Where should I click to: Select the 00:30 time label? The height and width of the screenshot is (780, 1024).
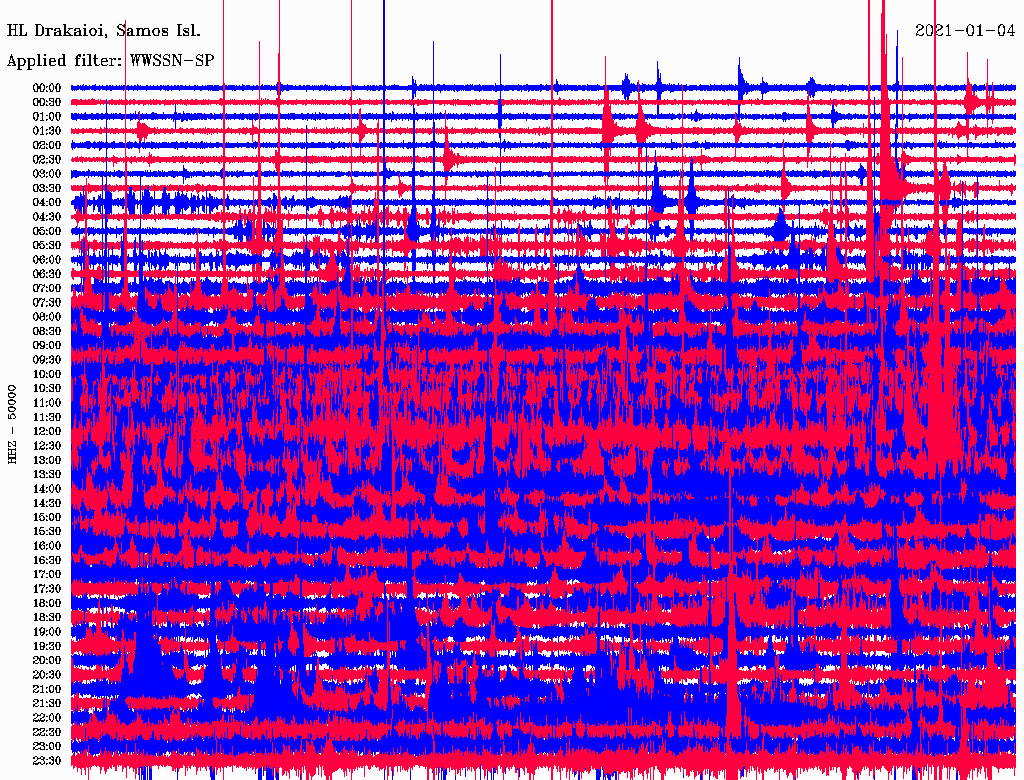point(46,102)
